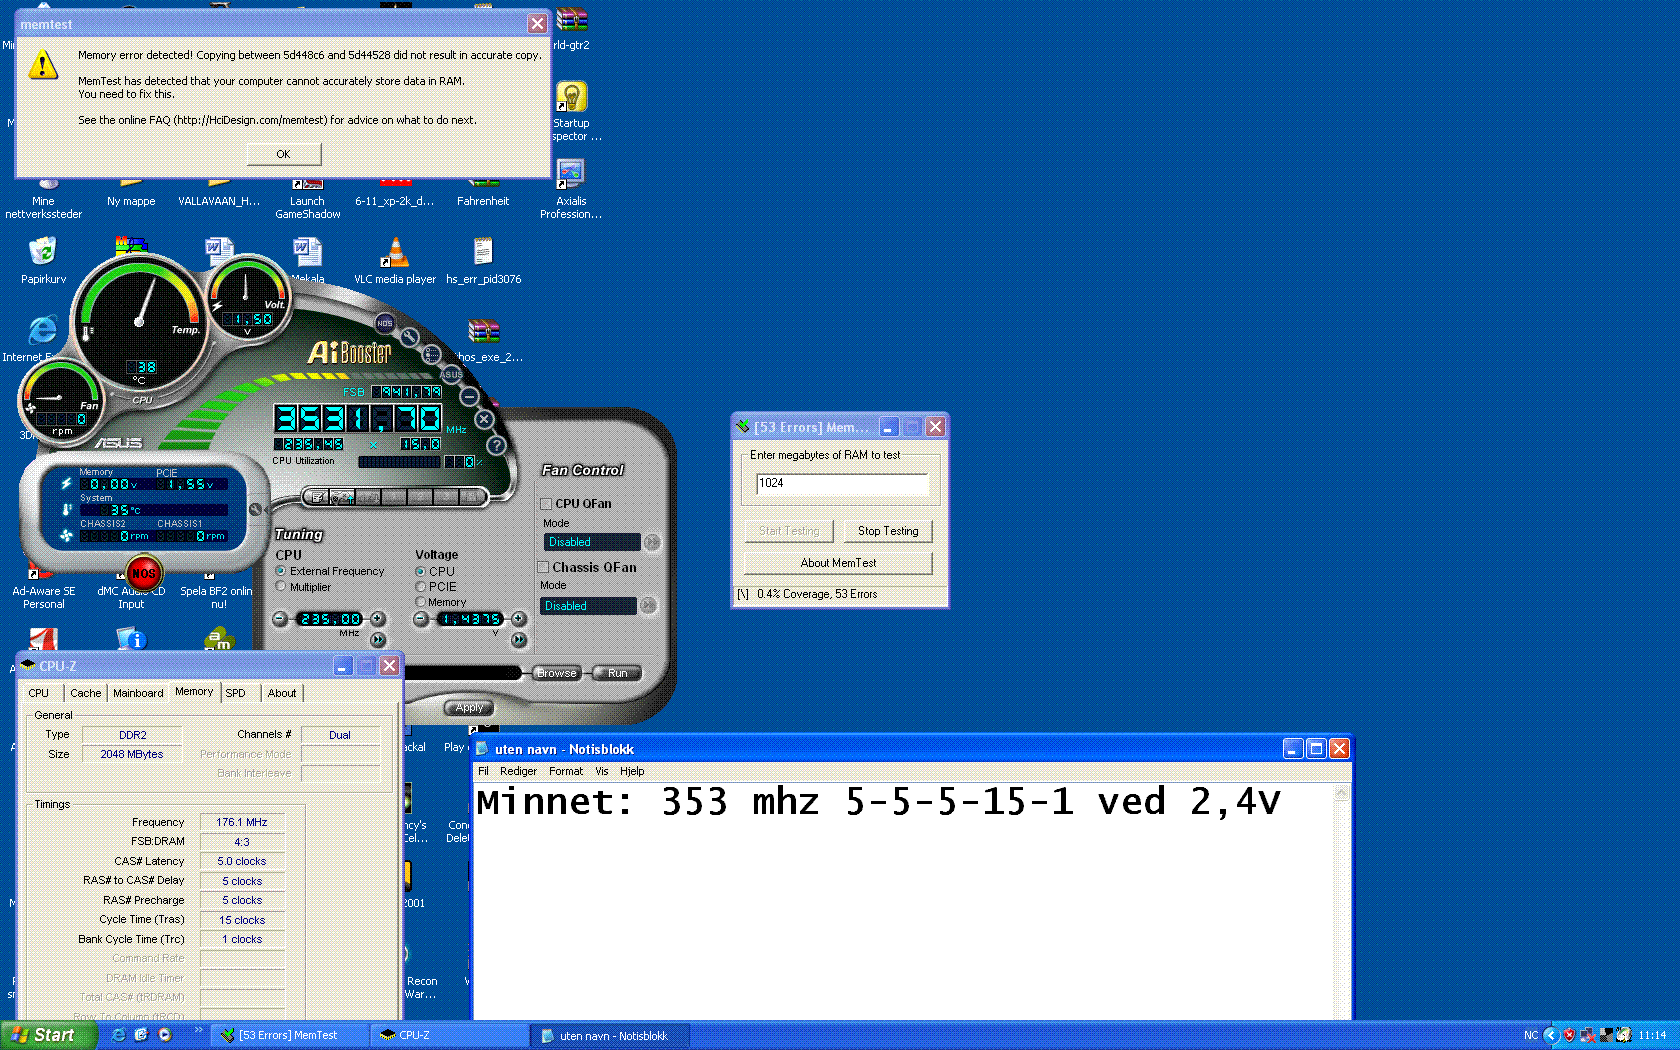
Task: Open the Vis menu in Notisblokk
Action: 601,771
